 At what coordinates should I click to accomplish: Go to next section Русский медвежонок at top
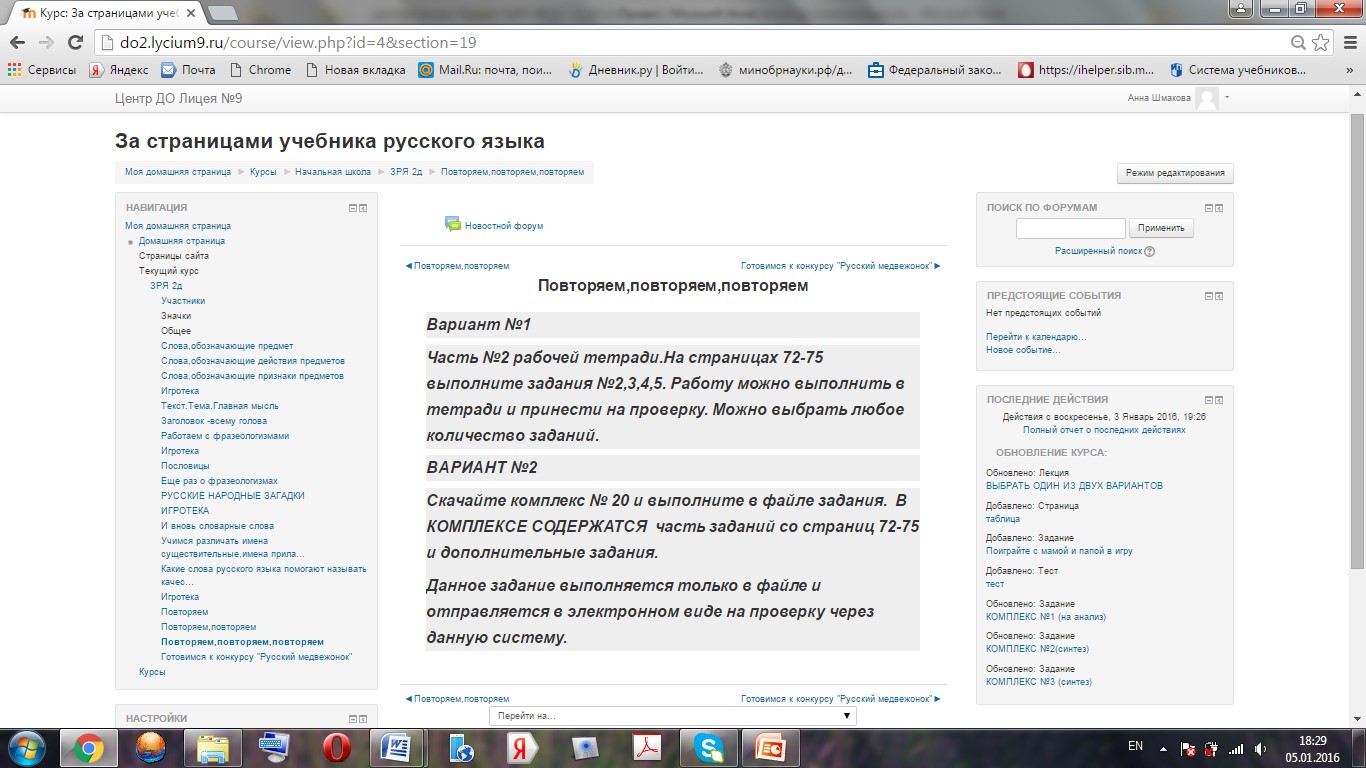pyautogui.click(x=840, y=266)
